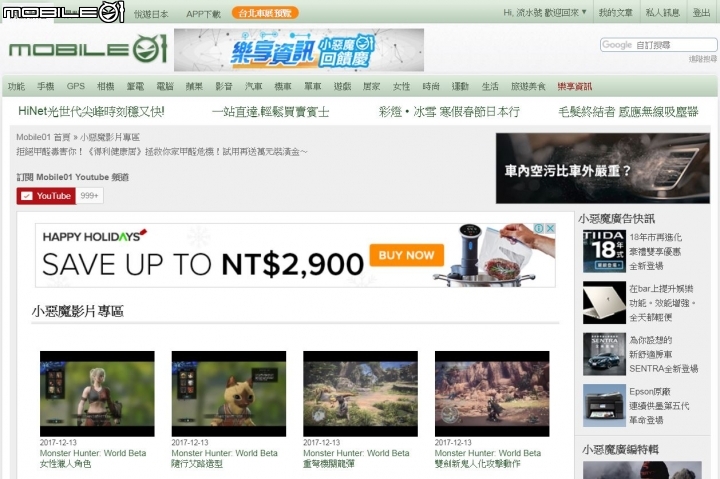
Task: Open the 相機 navigation menu
Action: pos(106,86)
